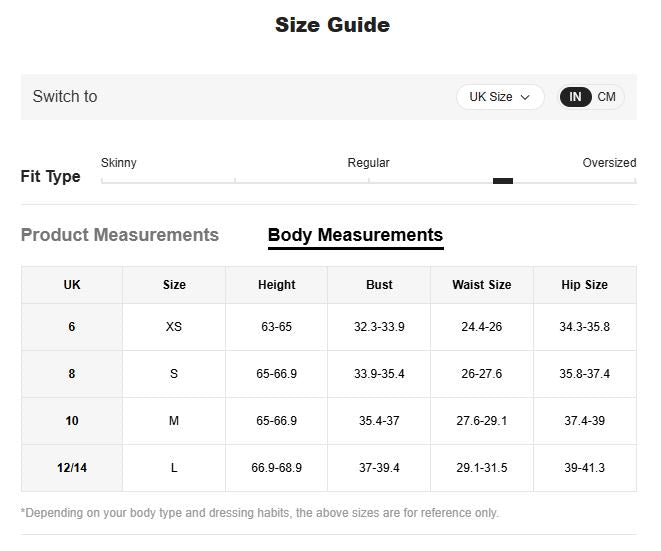Screen dimensions: 661x551
Task: Select the UK 6 row header
Action: click(x=72, y=327)
